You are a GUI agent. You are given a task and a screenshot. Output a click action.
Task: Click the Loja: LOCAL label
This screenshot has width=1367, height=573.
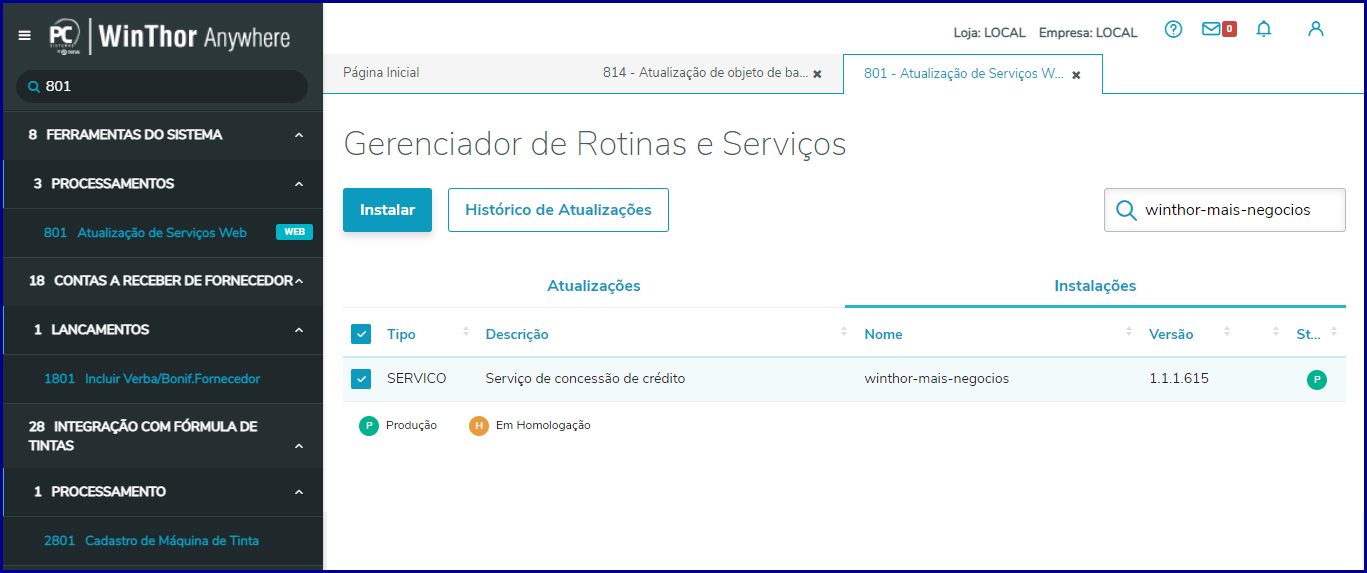coord(990,33)
